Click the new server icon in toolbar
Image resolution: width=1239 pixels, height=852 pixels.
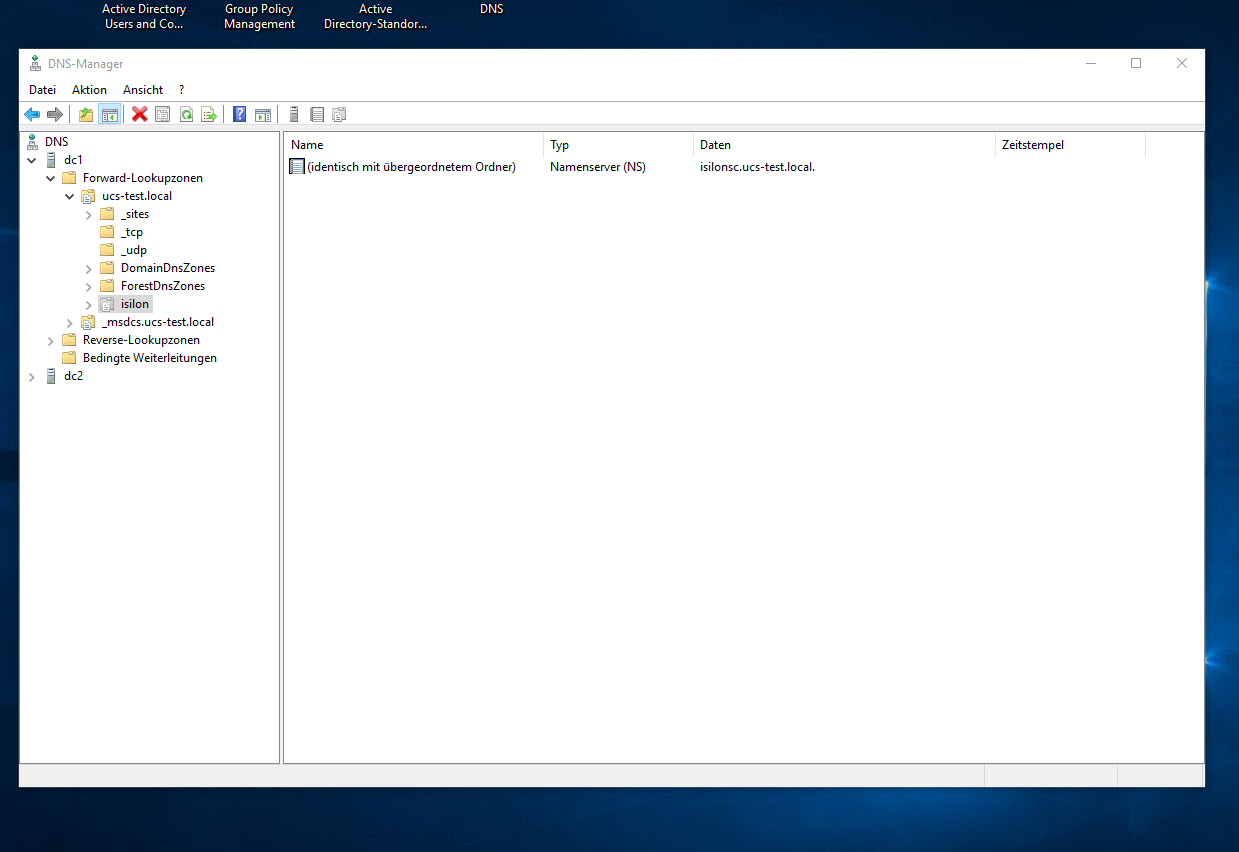click(294, 115)
